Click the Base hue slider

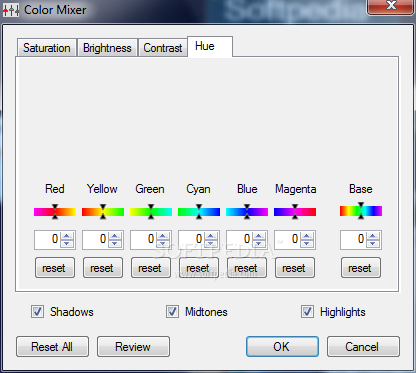pyautogui.click(x=361, y=211)
